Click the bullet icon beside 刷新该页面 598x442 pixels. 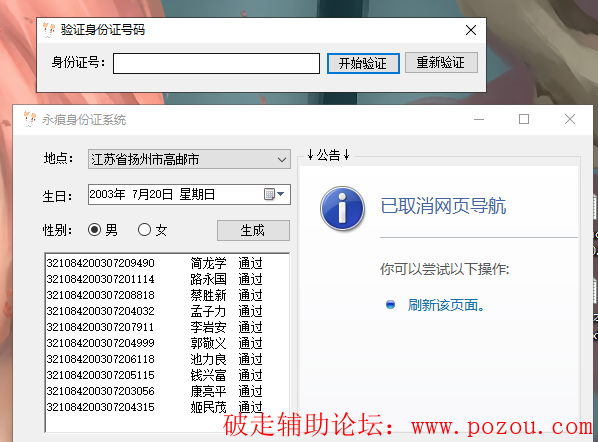pos(390,305)
